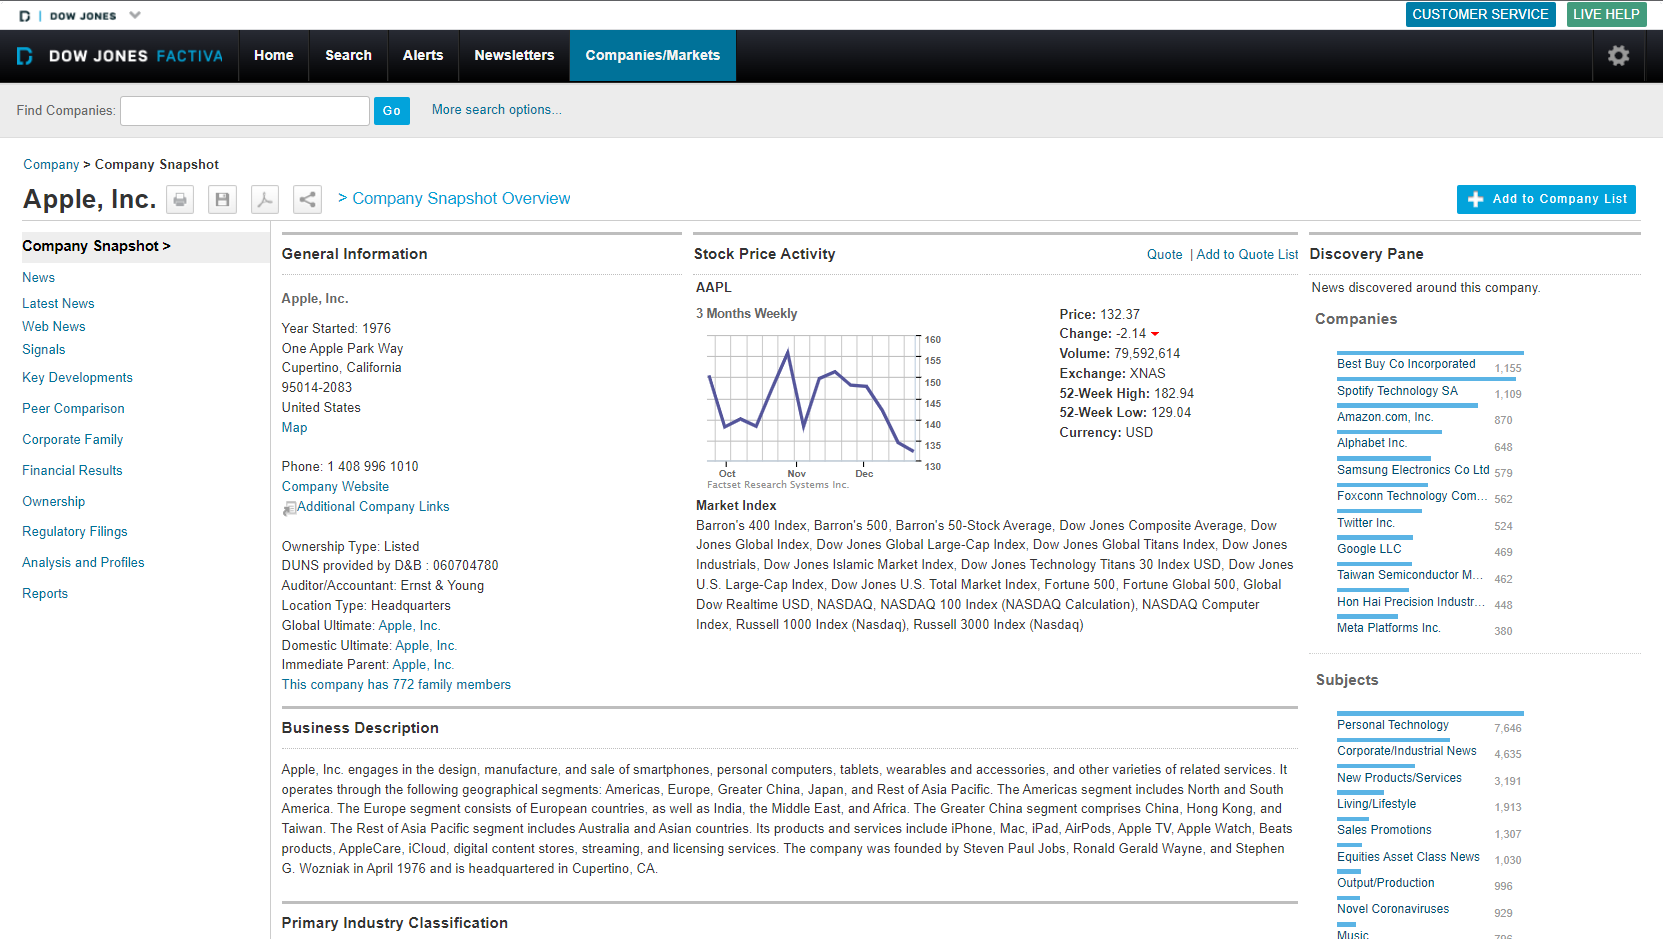Click Domestic Ultimate Apple, Inc. link

(426, 646)
